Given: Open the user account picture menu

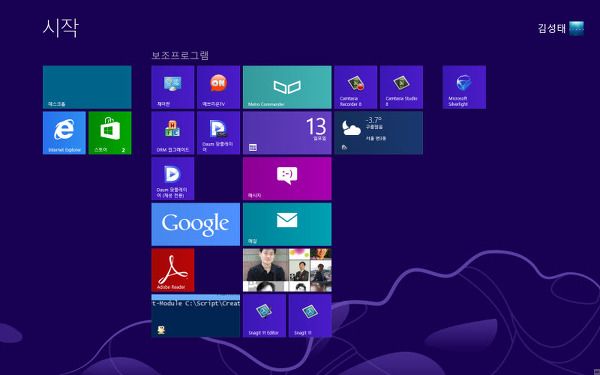Looking at the screenshot, I should [x=576, y=28].
